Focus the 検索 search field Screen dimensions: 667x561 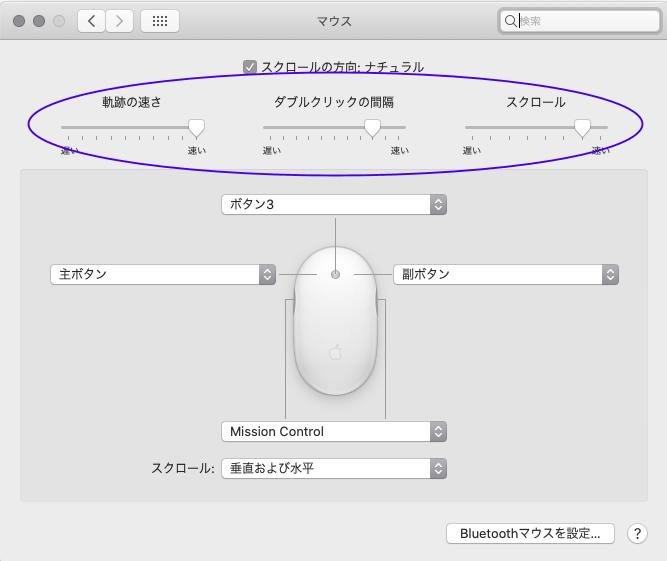coord(579,20)
